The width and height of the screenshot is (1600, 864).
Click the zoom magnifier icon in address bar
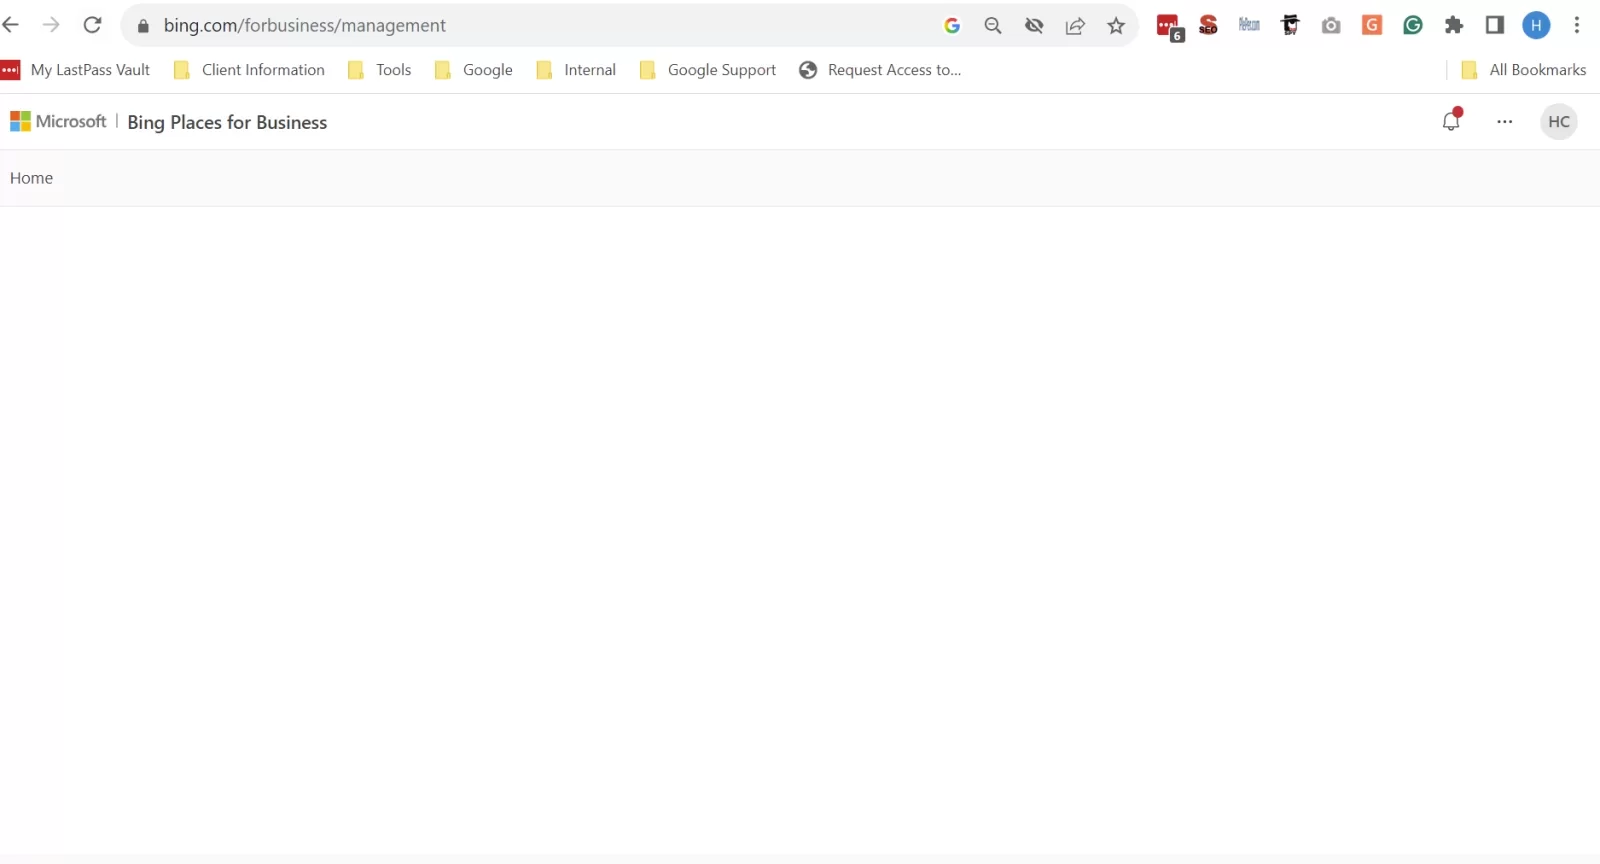pos(993,26)
